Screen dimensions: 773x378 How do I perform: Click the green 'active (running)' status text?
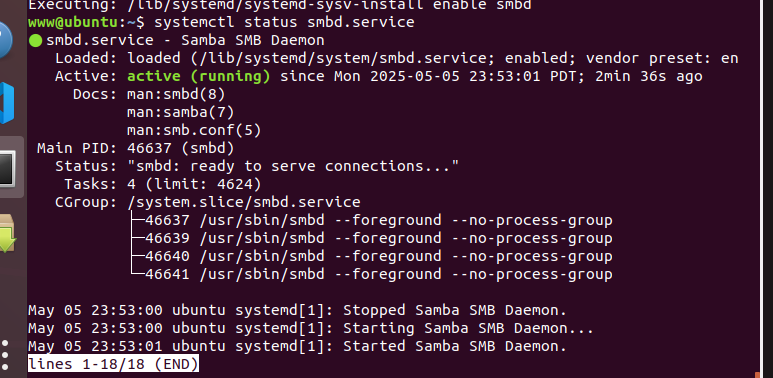[199, 76]
